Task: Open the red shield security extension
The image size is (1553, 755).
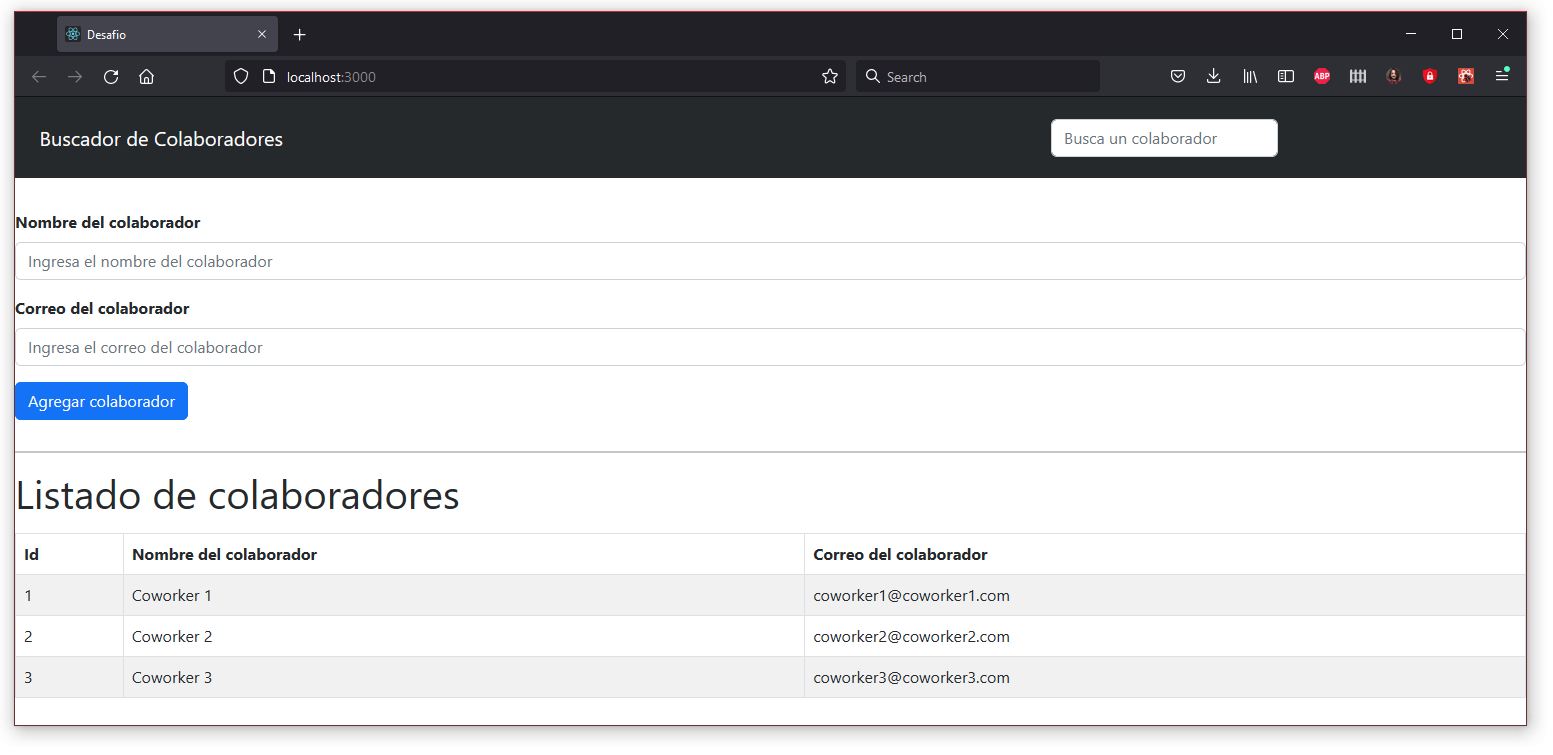Action: (1429, 75)
